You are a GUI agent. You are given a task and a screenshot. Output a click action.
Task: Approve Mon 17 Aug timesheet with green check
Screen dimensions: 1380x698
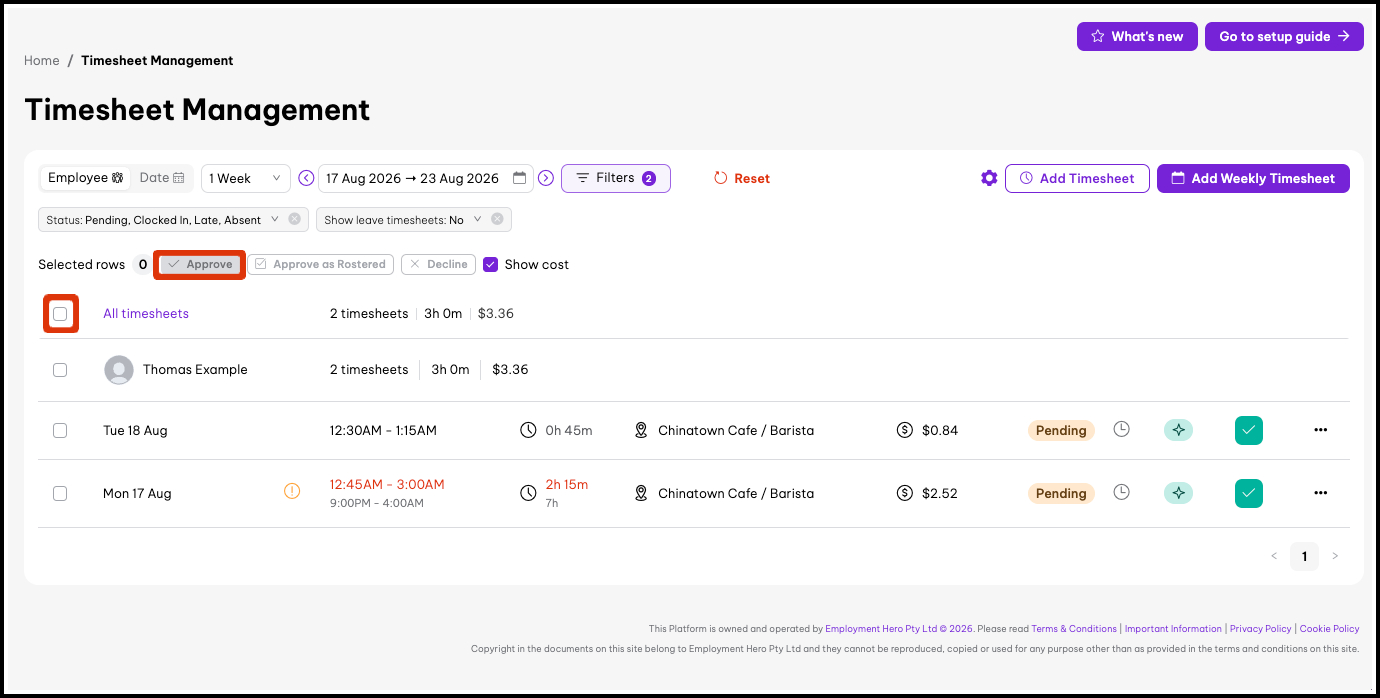(x=1249, y=493)
